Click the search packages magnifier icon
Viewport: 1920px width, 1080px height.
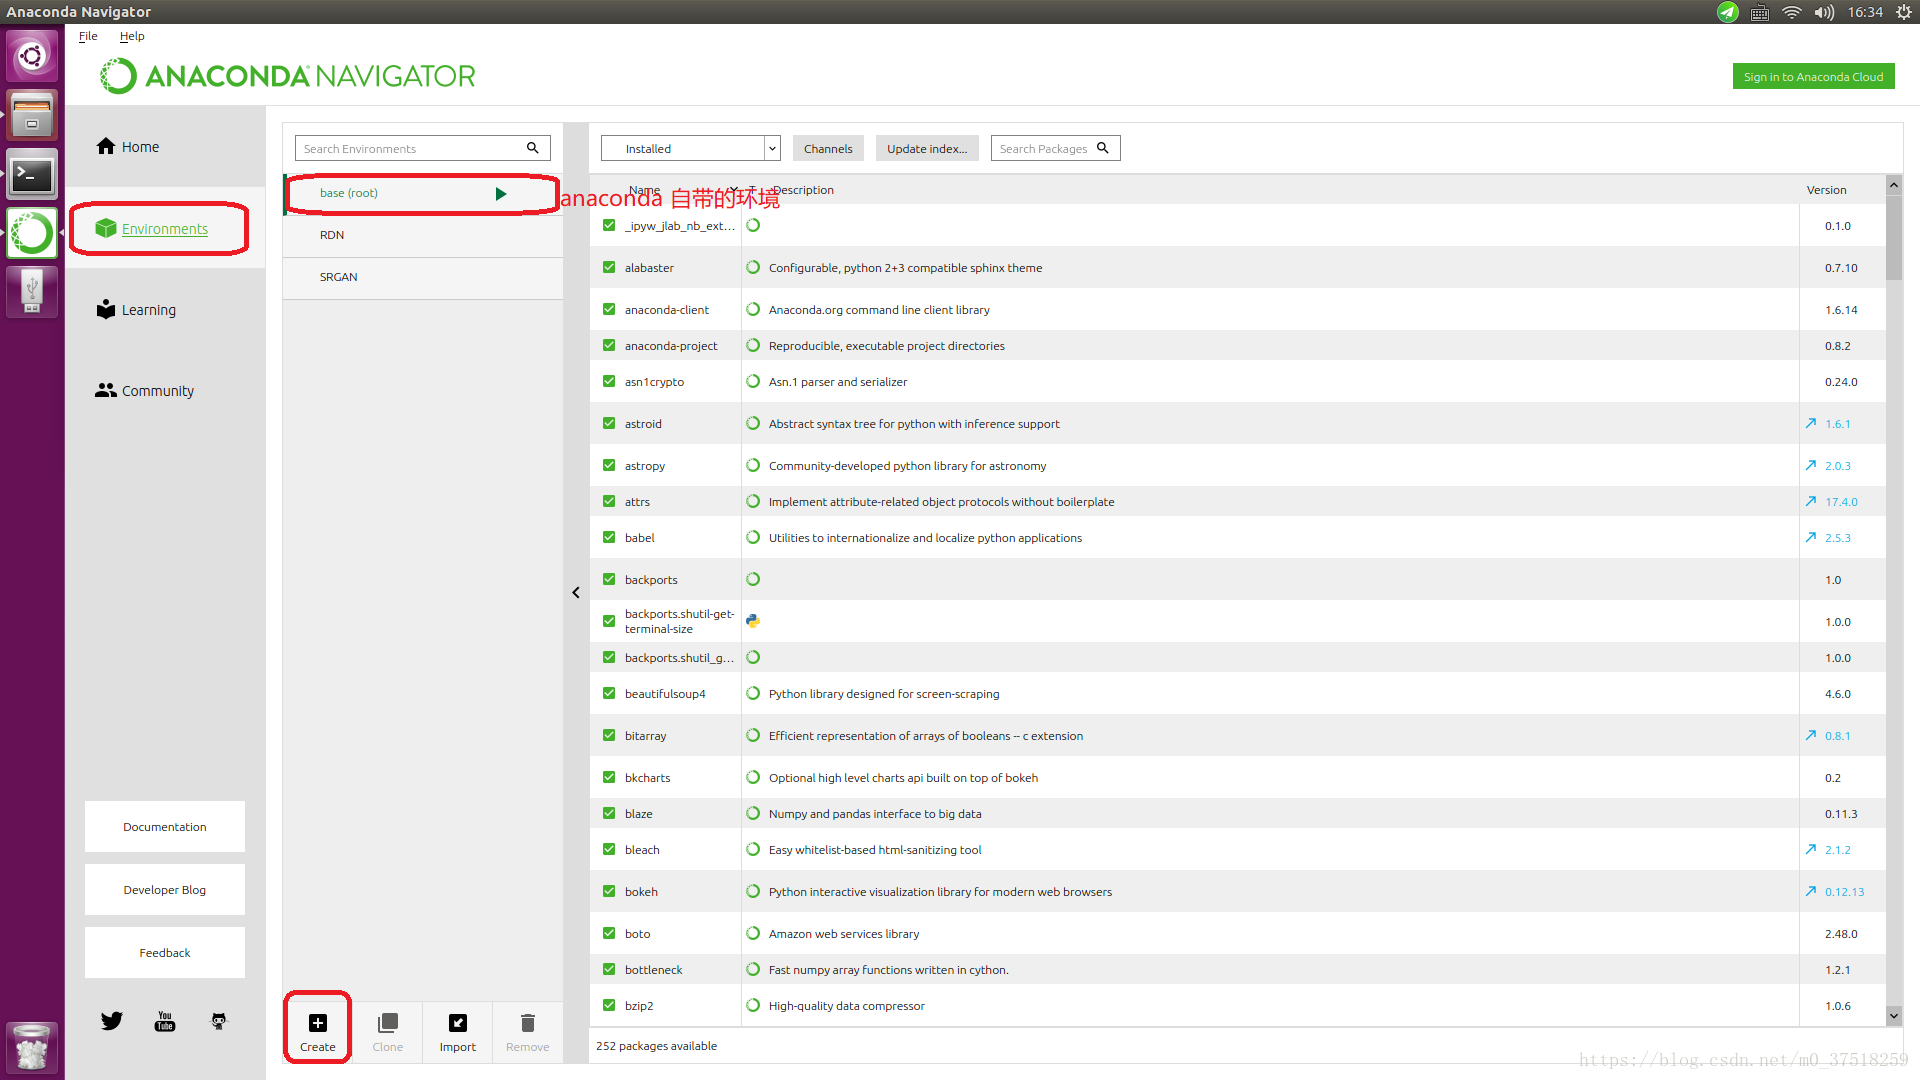coord(1103,148)
